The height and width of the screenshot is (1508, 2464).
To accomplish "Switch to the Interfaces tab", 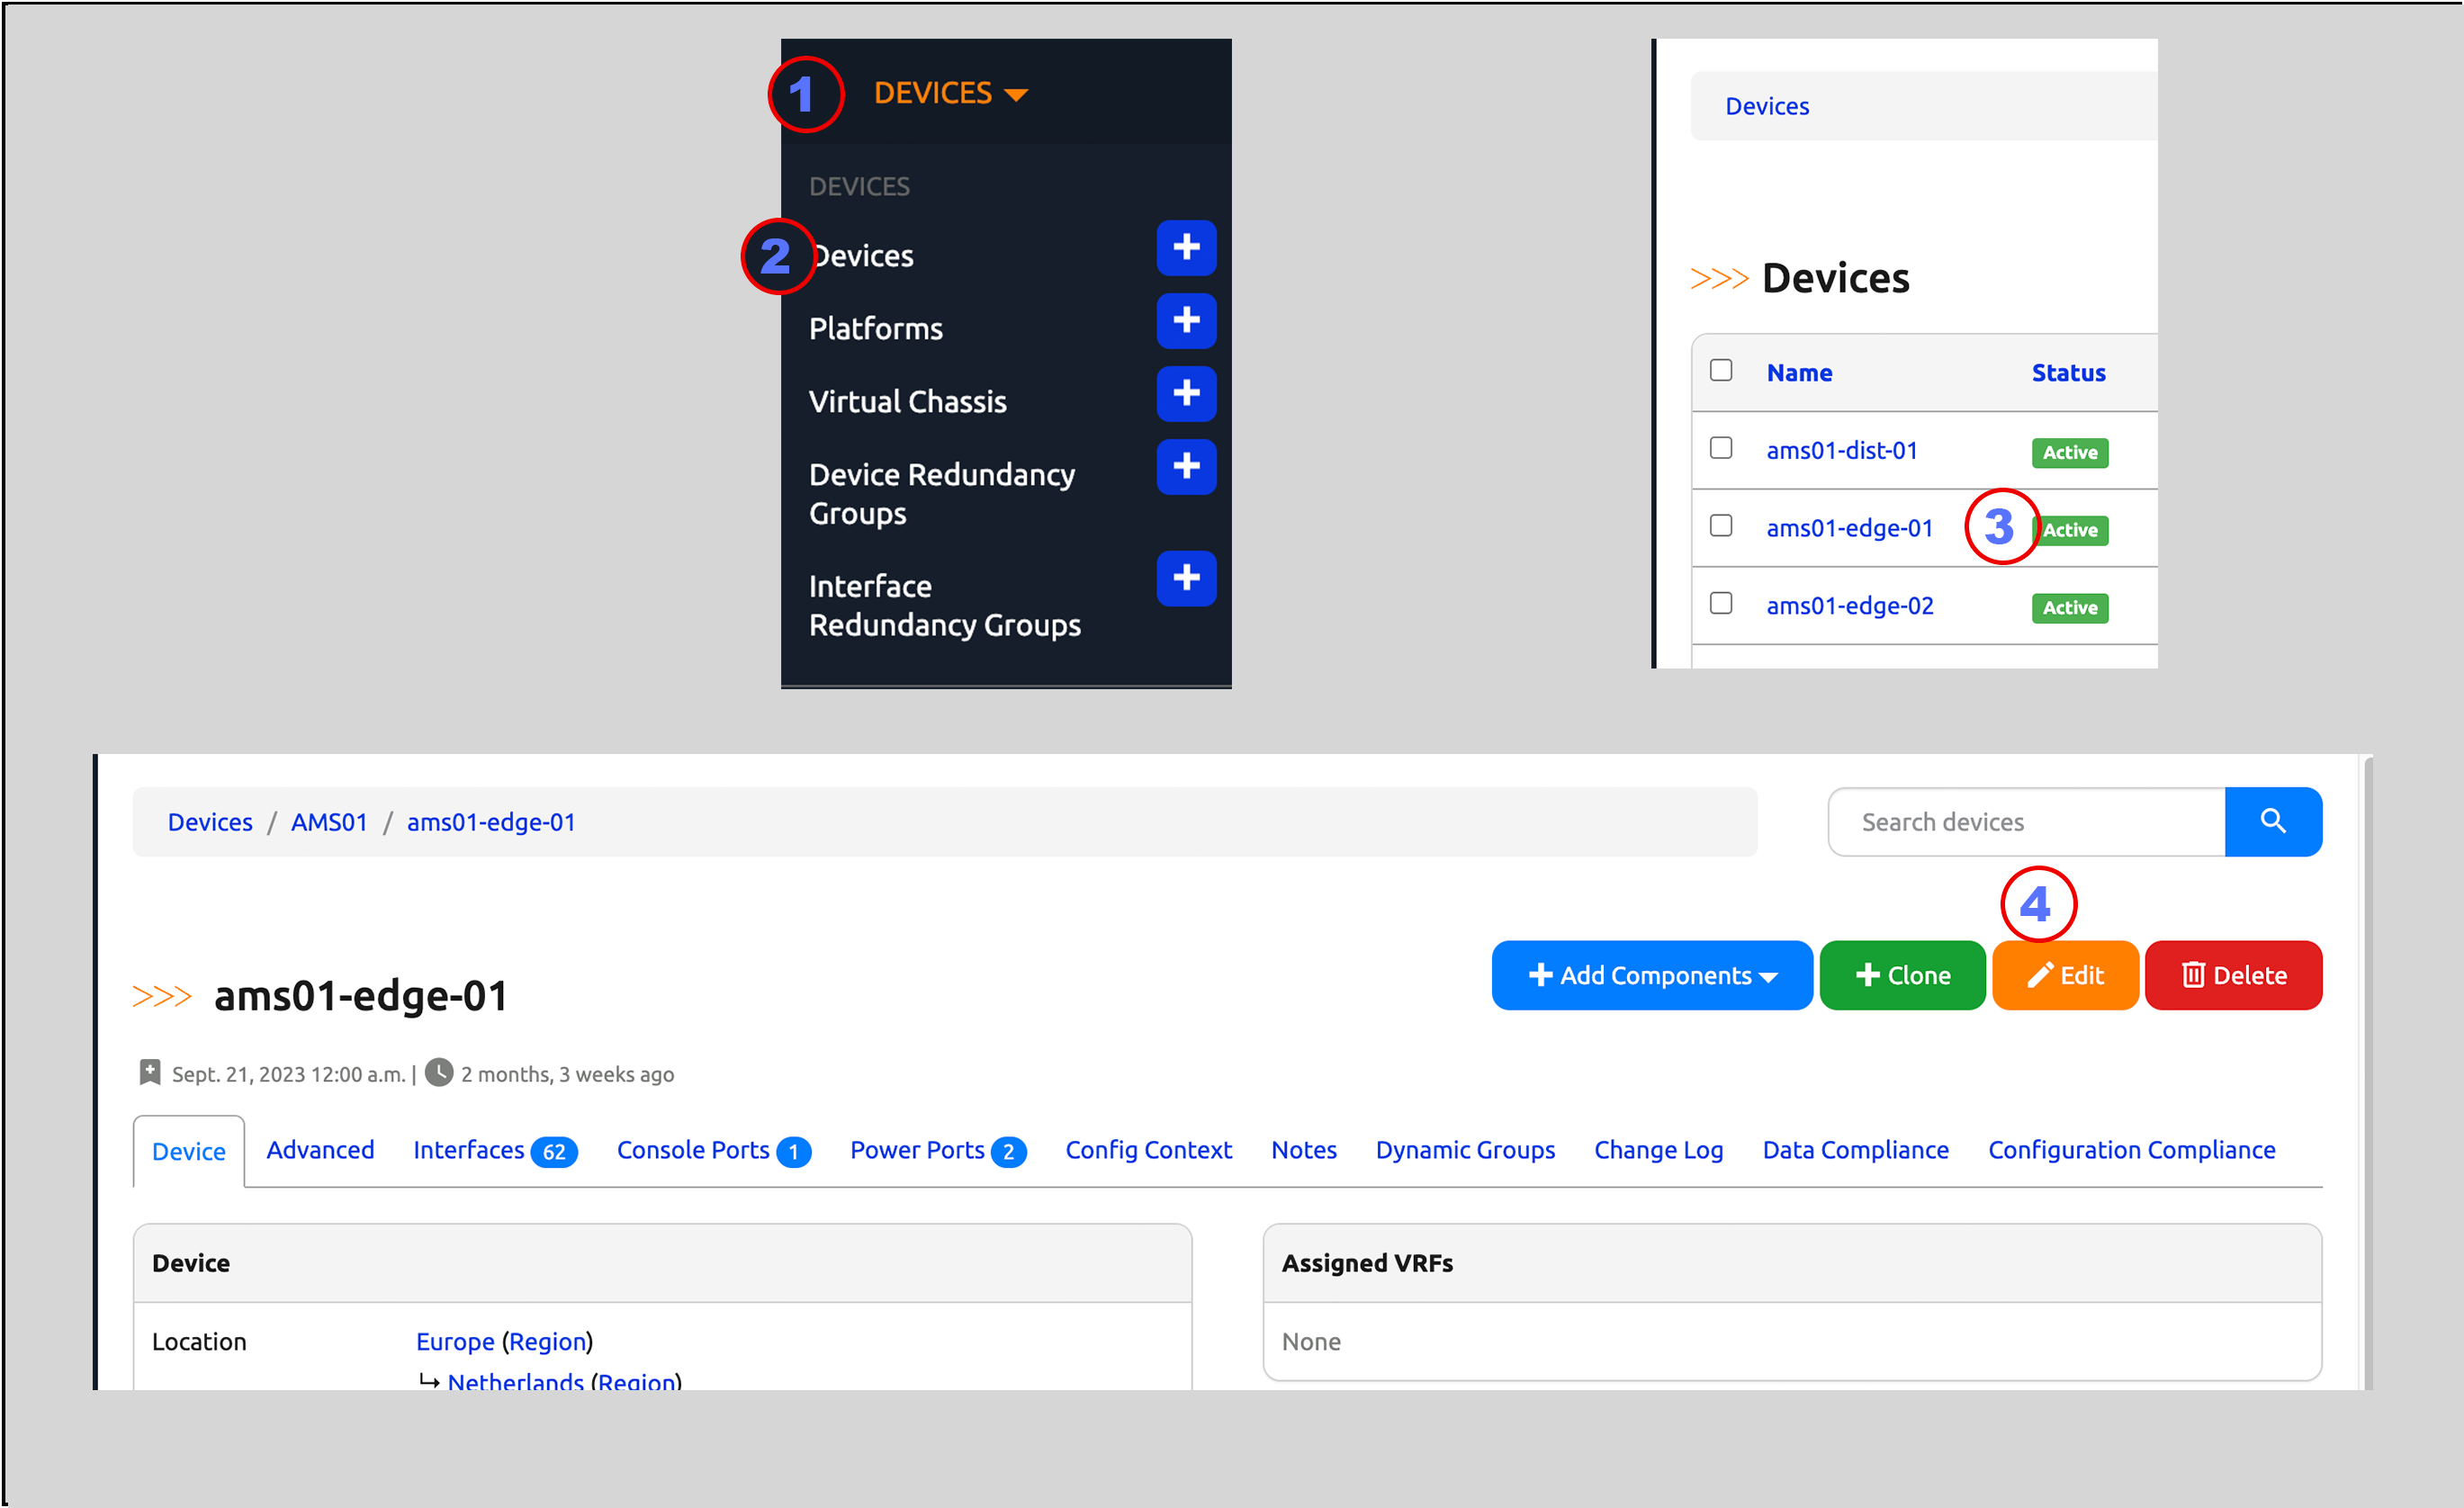I will point(468,1150).
